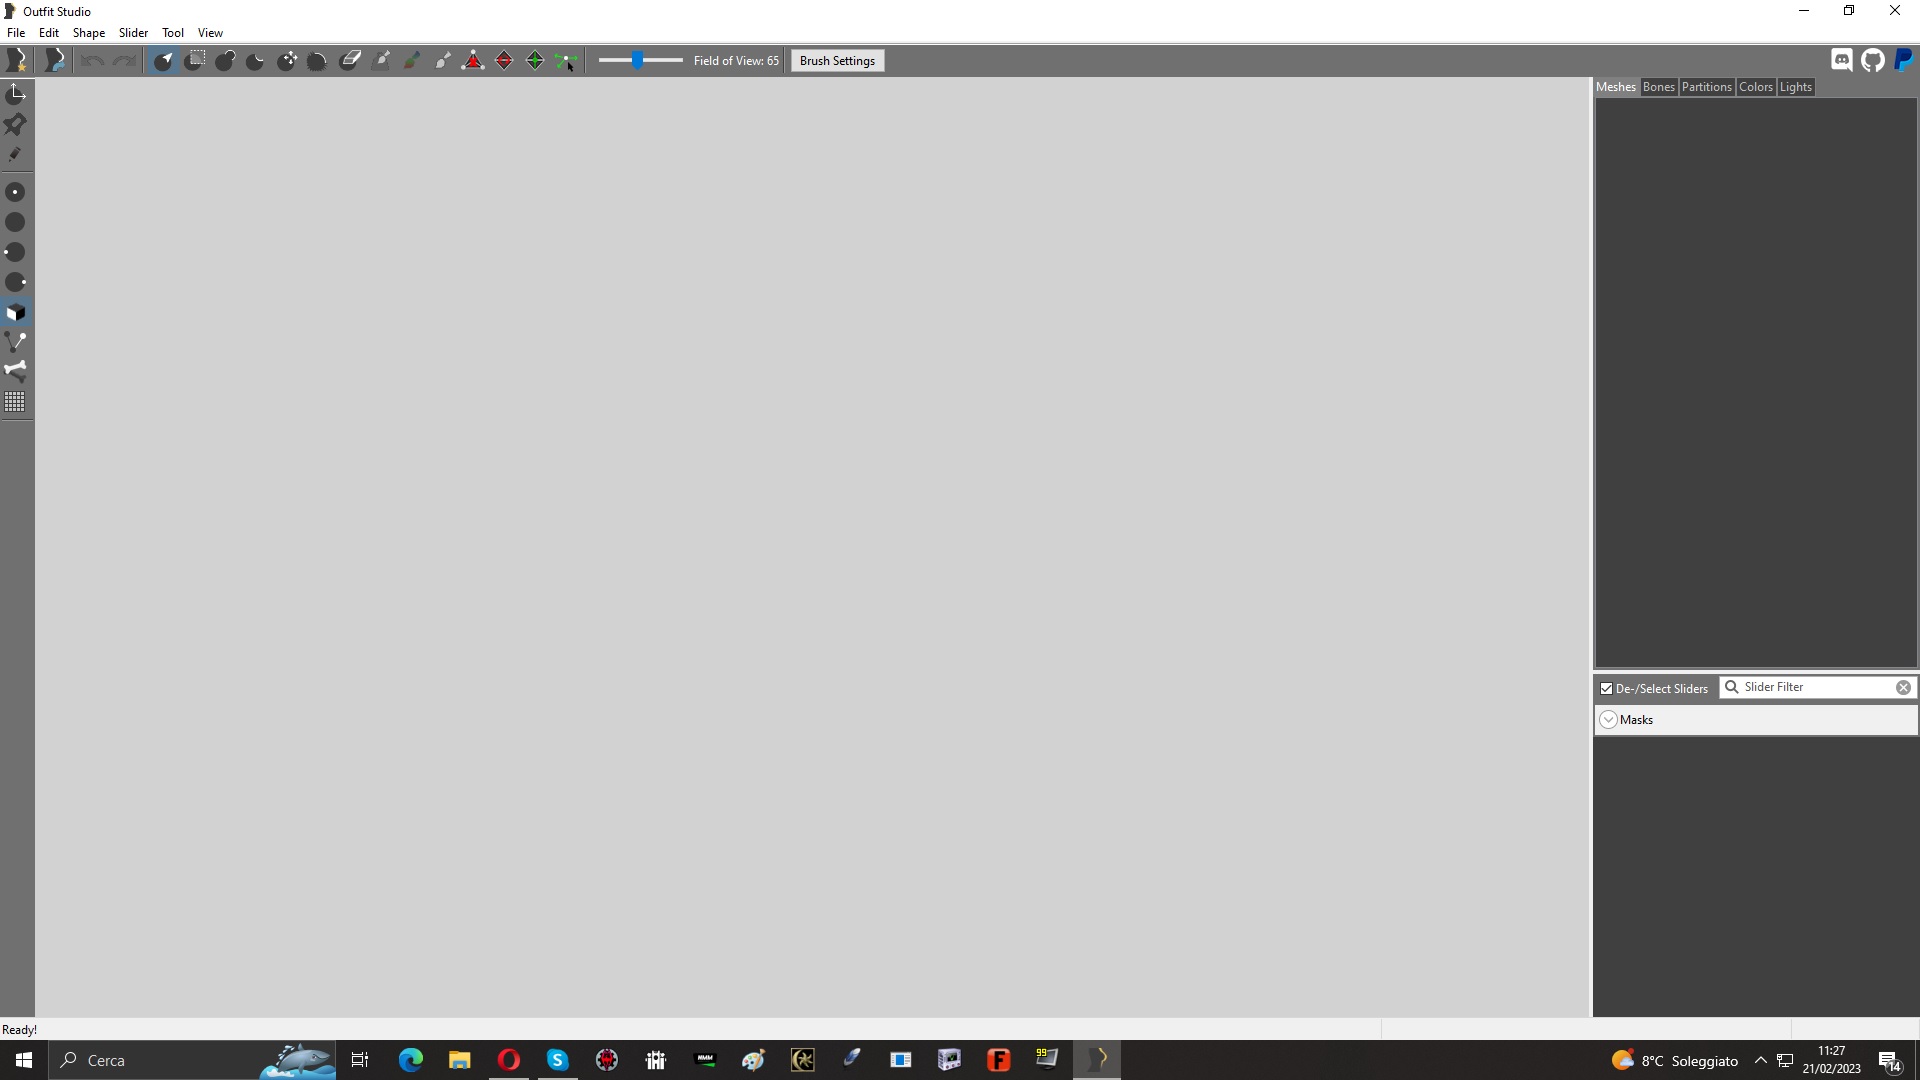Select the Color Paint brush

click(x=412, y=61)
